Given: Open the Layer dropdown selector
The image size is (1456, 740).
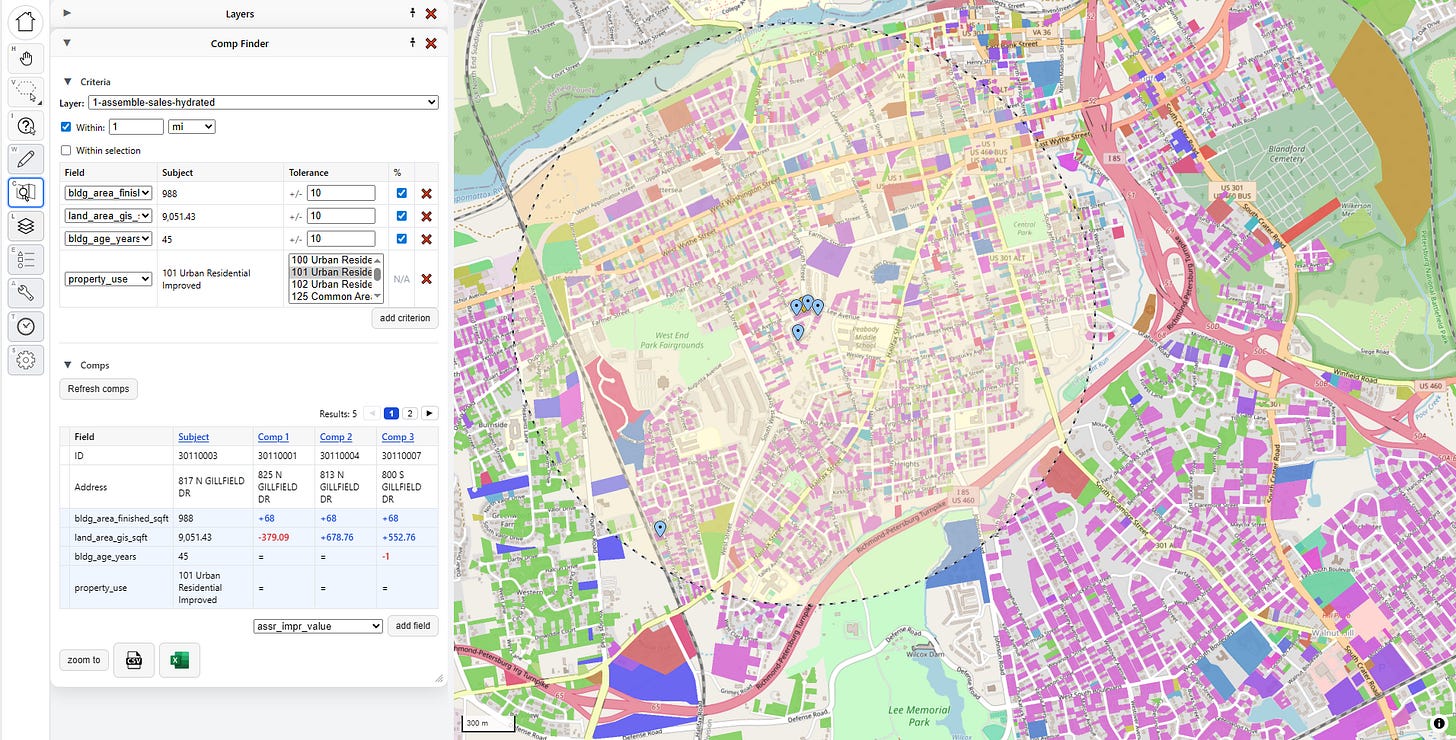Looking at the screenshot, I should (263, 102).
